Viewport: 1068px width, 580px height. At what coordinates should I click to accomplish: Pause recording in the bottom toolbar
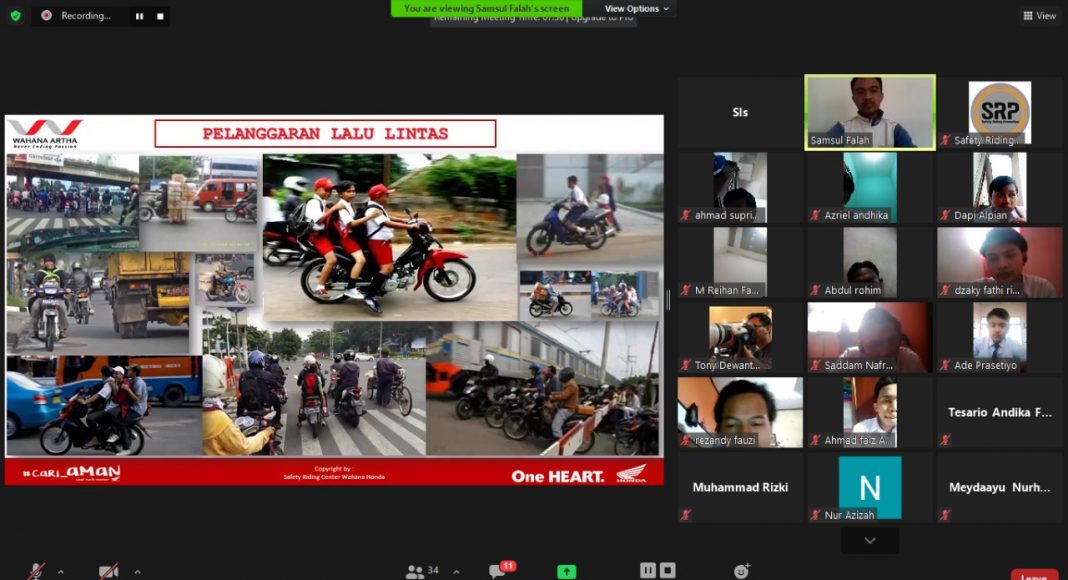647,570
